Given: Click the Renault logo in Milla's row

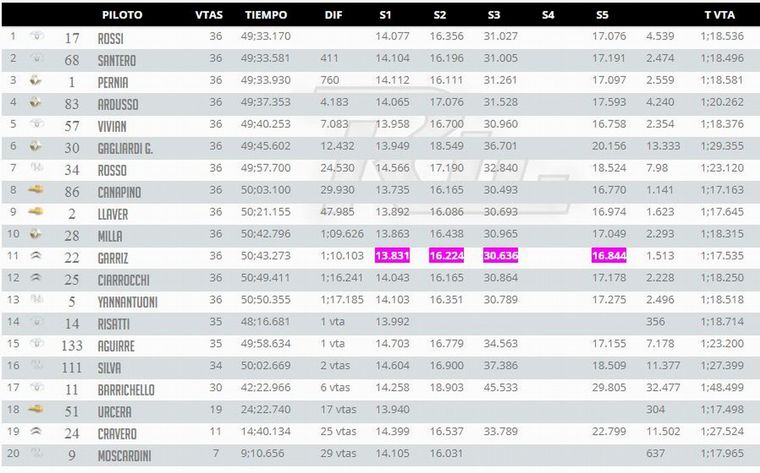Looking at the screenshot, I should click(35, 233).
